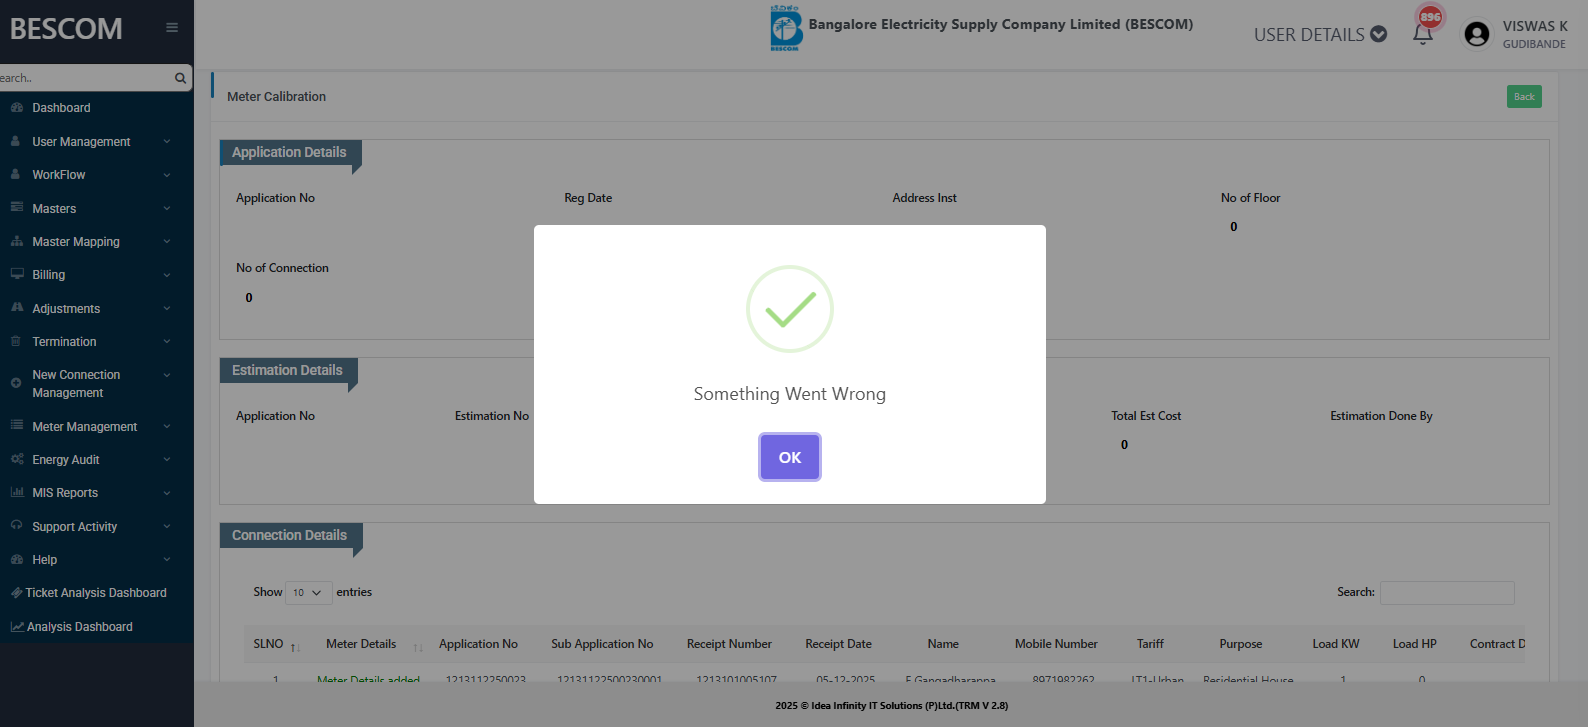Click the search magnifier icon in sidebar
This screenshot has height=727, width=1588.
180,78
